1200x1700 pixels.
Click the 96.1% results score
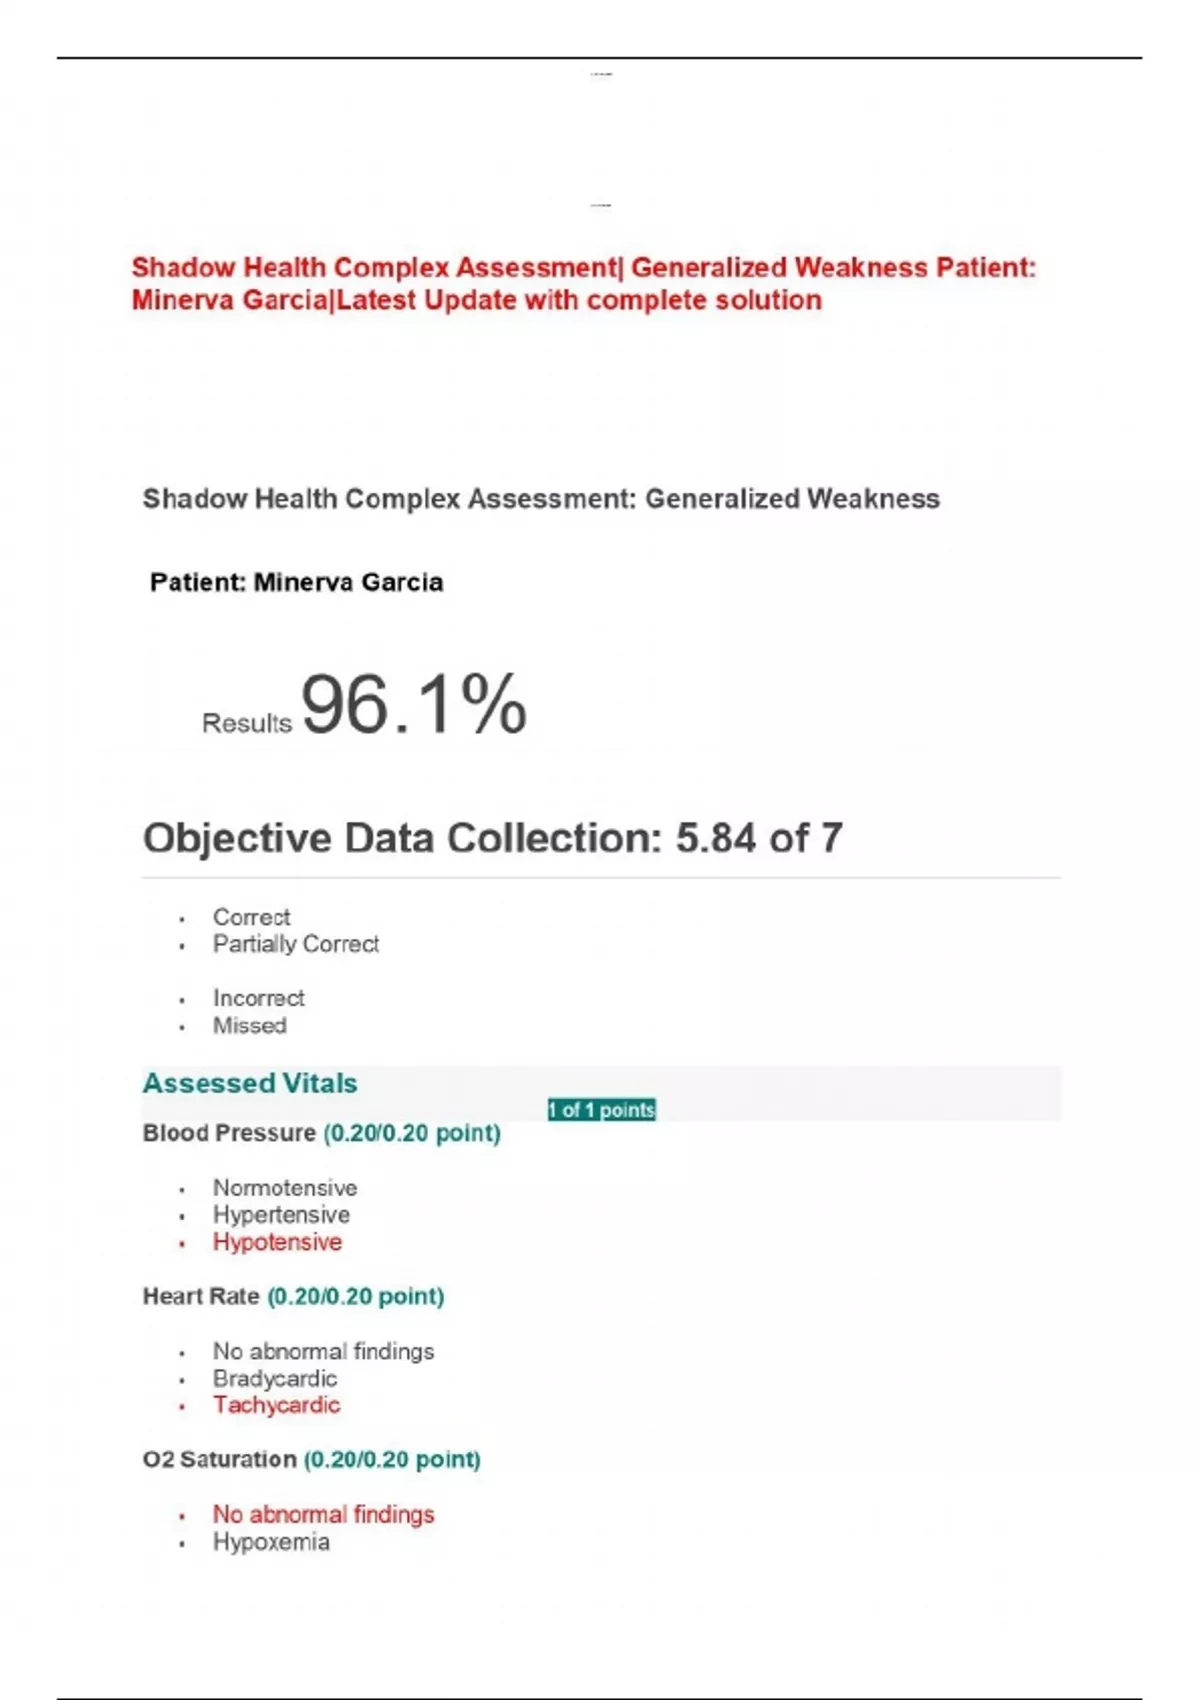413,705
